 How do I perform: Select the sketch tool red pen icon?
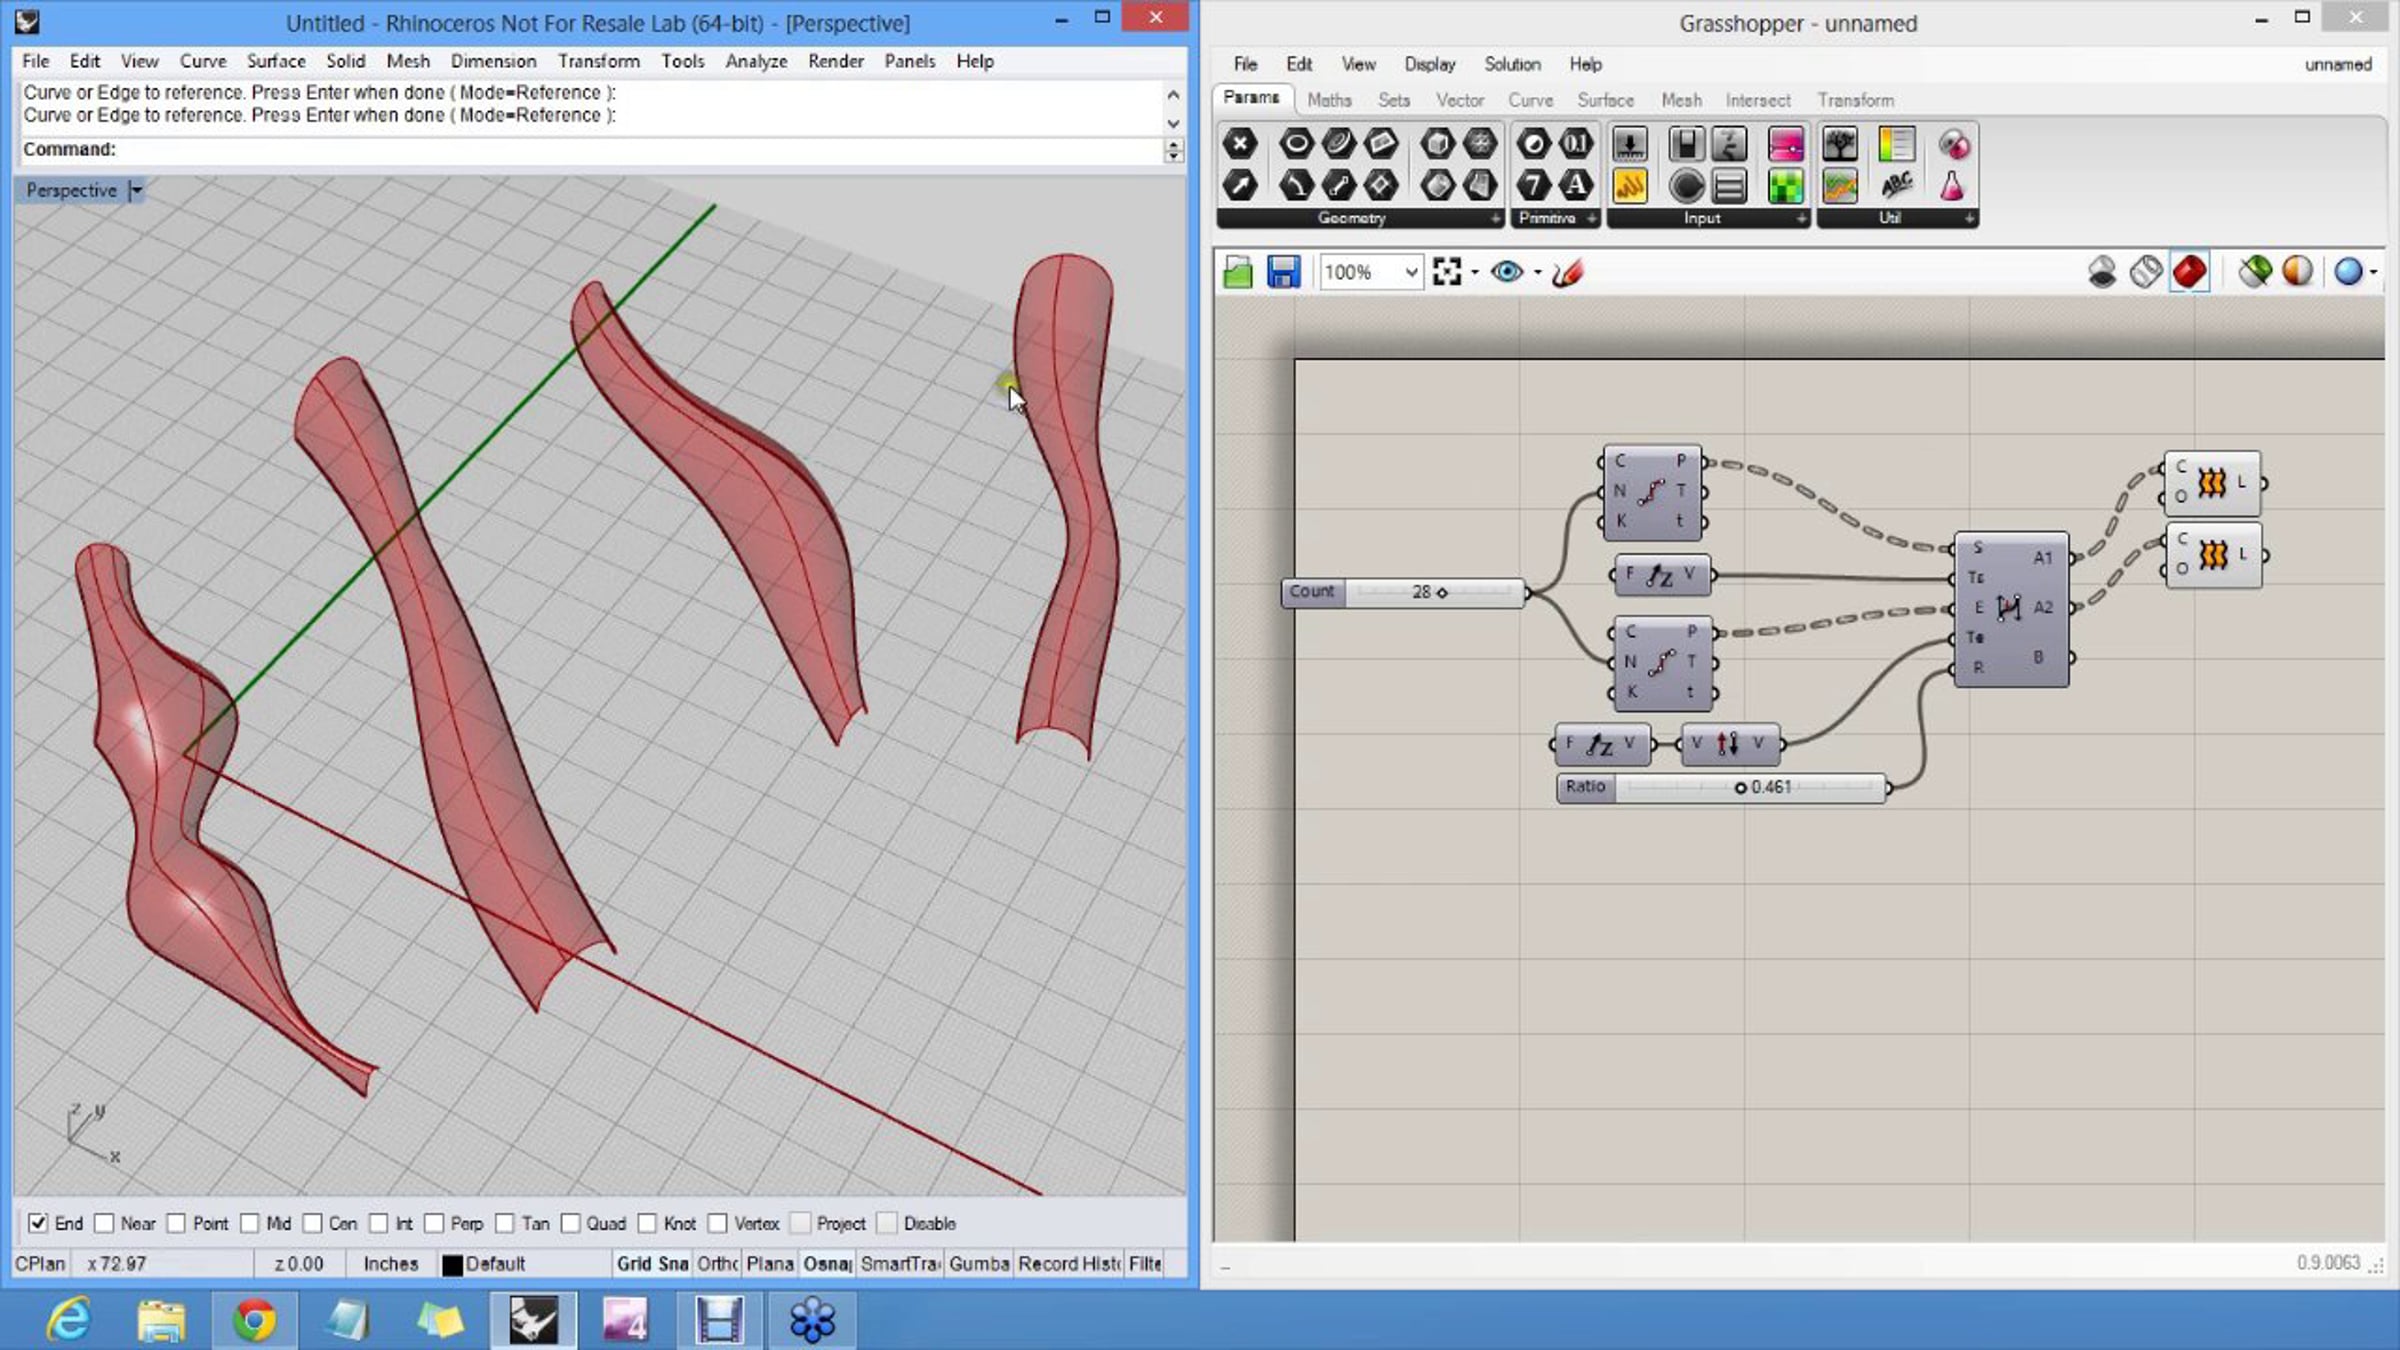pyautogui.click(x=1568, y=272)
